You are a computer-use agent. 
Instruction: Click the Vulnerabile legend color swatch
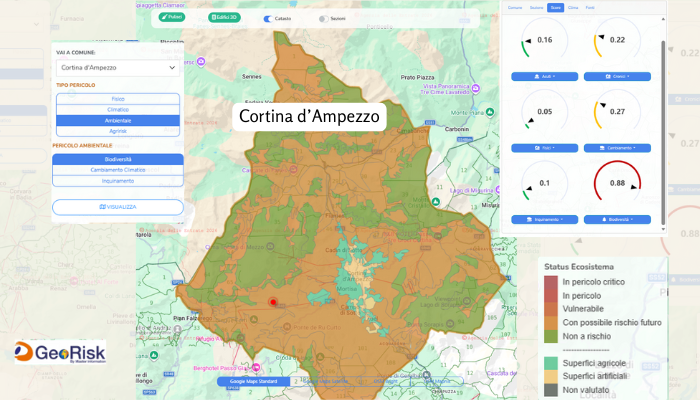coord(550,310)
